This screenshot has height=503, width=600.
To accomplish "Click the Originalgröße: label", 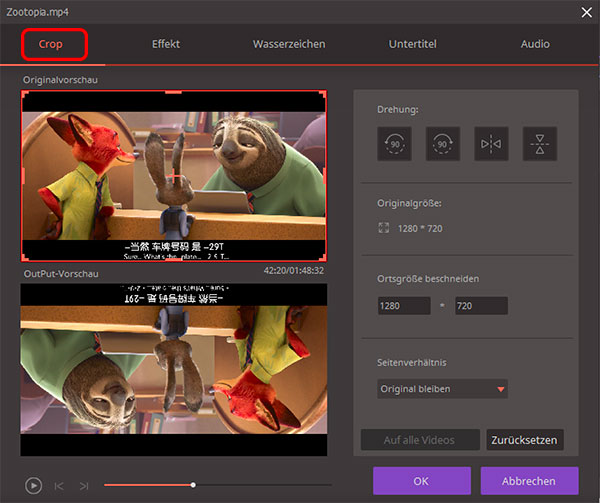I will pos(409,203).
